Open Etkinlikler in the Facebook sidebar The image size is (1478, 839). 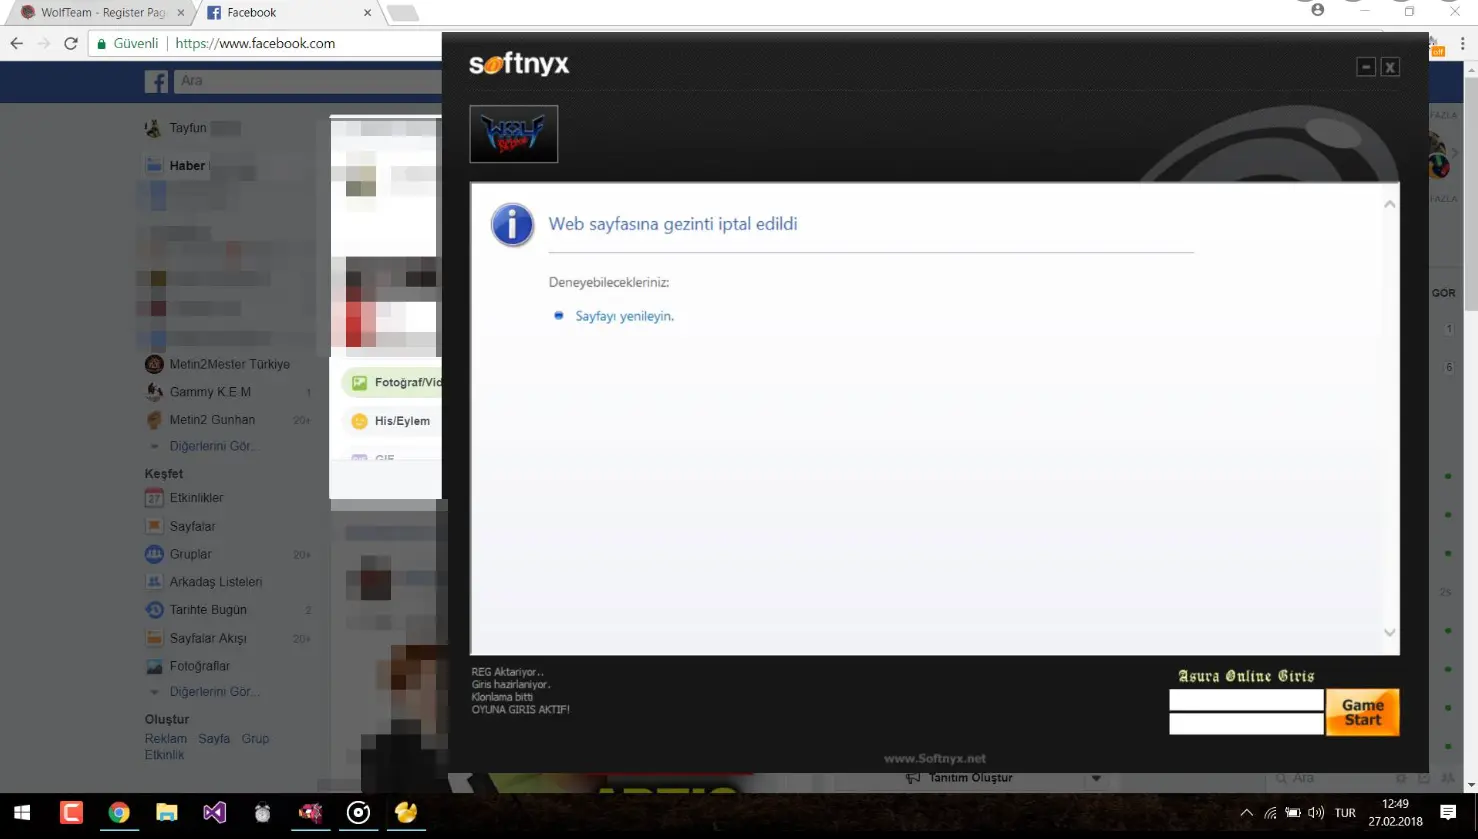pos(196,498)
